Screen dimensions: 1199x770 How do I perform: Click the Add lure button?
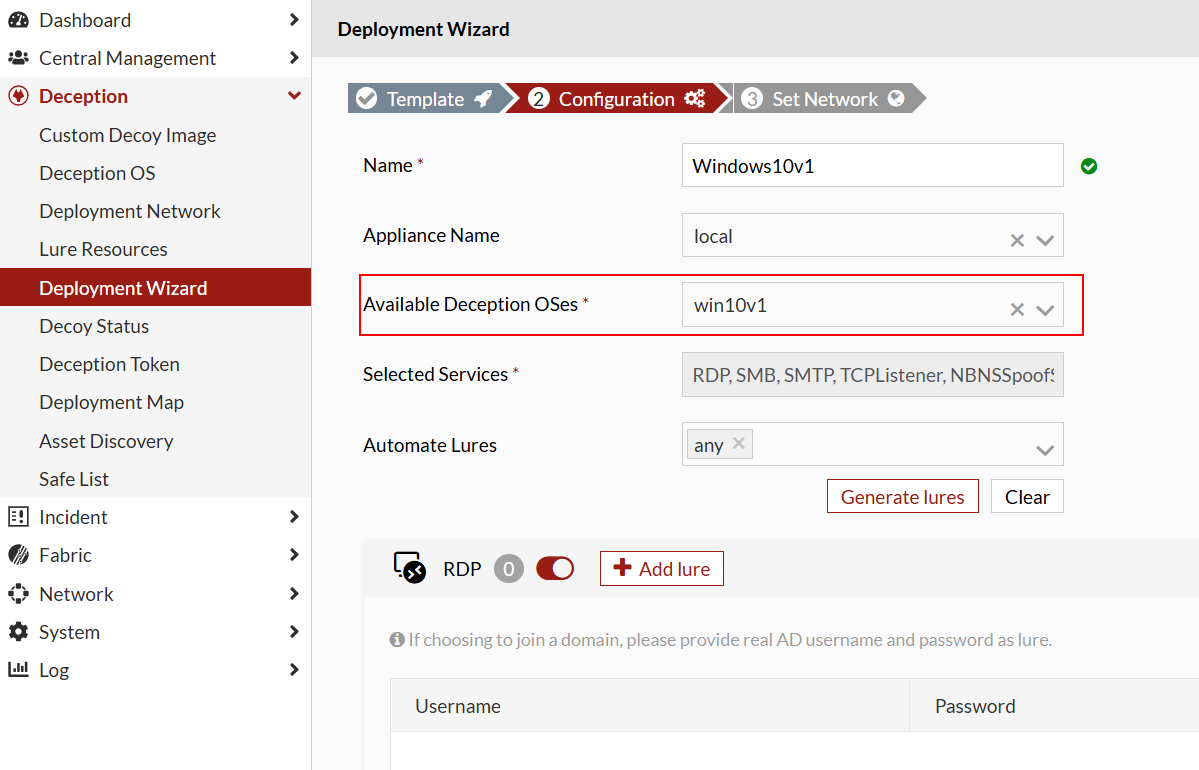[661, 568]
